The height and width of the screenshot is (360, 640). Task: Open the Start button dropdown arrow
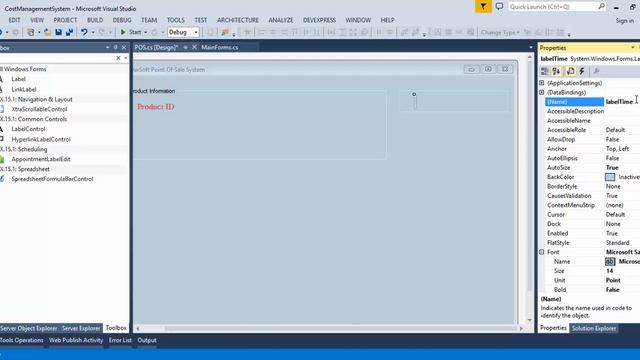click(x=145, y=32)
